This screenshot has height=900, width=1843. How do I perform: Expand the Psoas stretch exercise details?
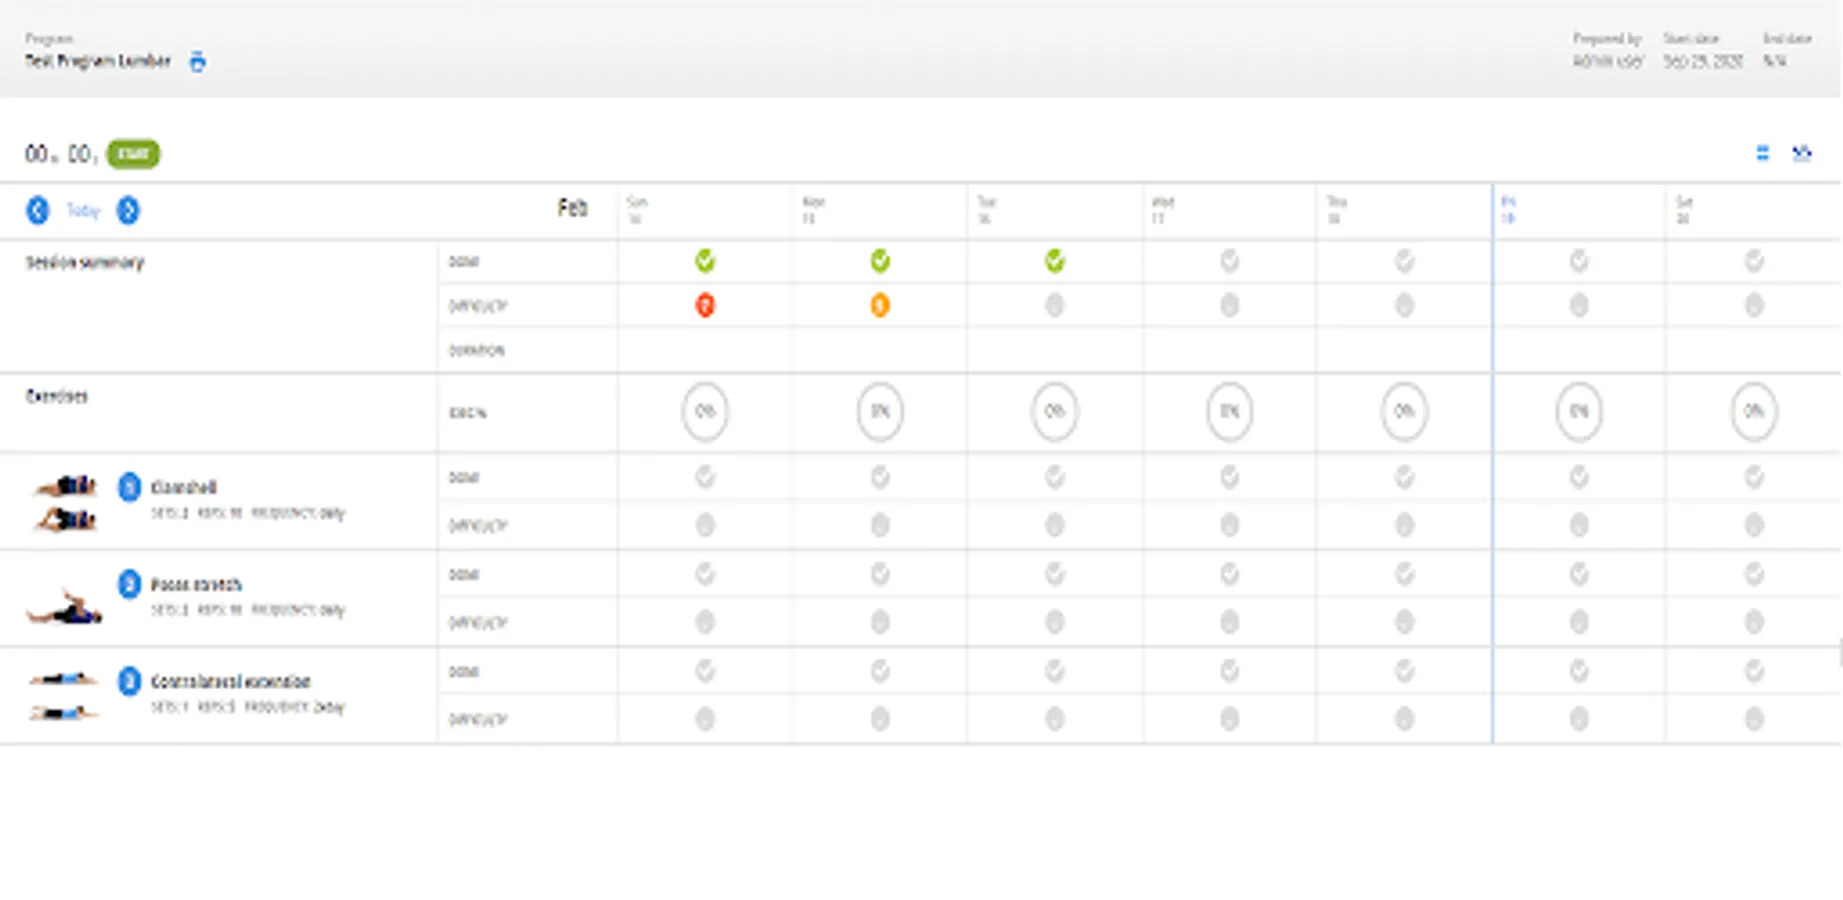[129, 584]
